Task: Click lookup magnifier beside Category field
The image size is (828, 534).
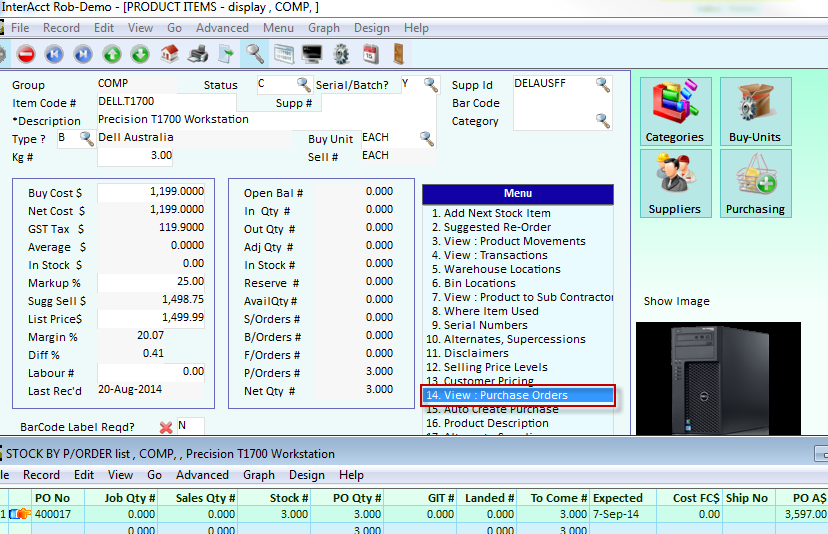Action: 603,120
